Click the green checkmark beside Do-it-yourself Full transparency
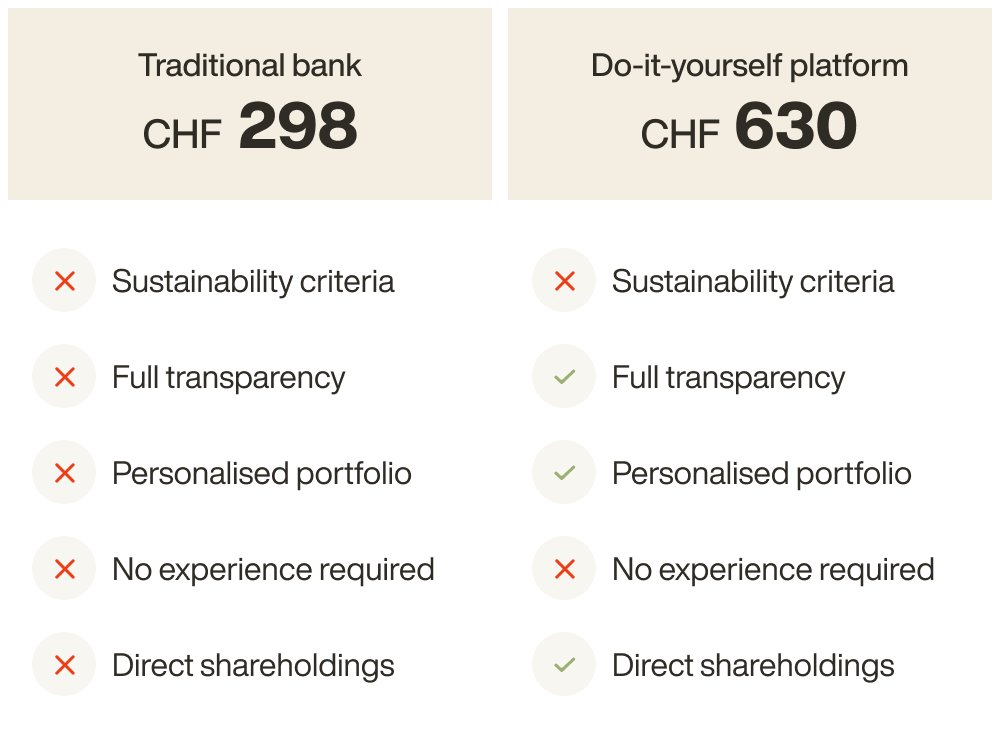Screen dimensions: 1000x752 [x=564, y=376]
